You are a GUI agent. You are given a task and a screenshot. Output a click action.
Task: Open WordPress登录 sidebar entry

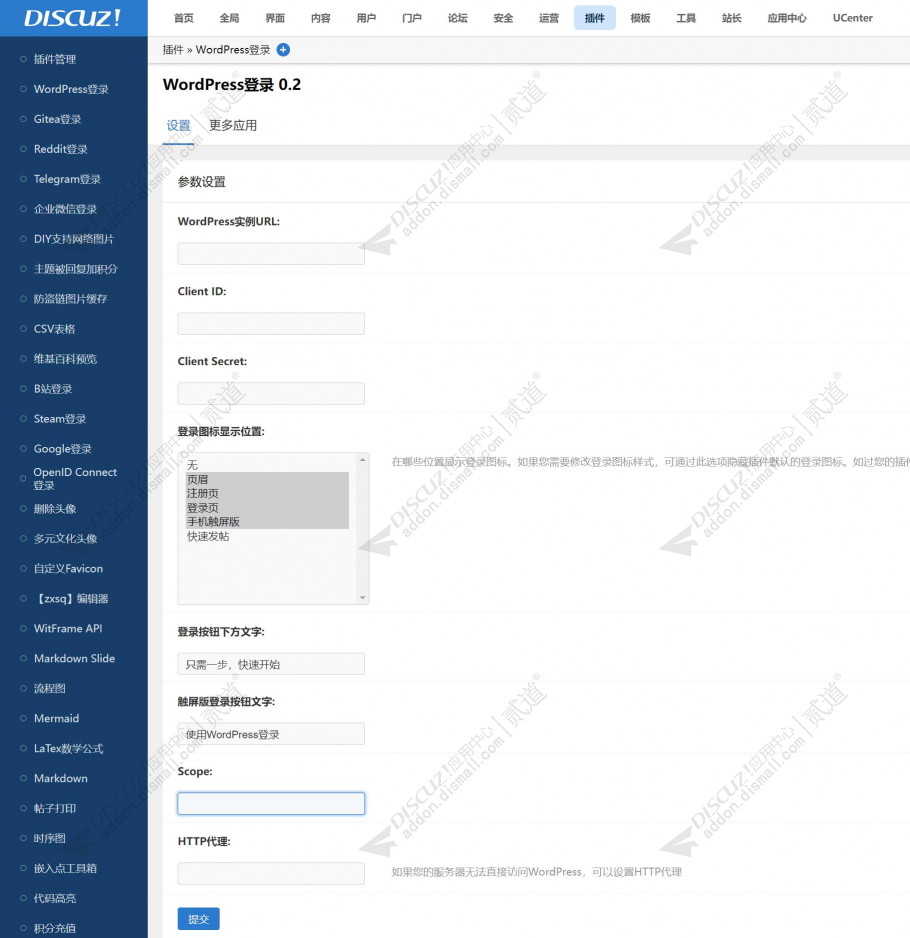71,89
